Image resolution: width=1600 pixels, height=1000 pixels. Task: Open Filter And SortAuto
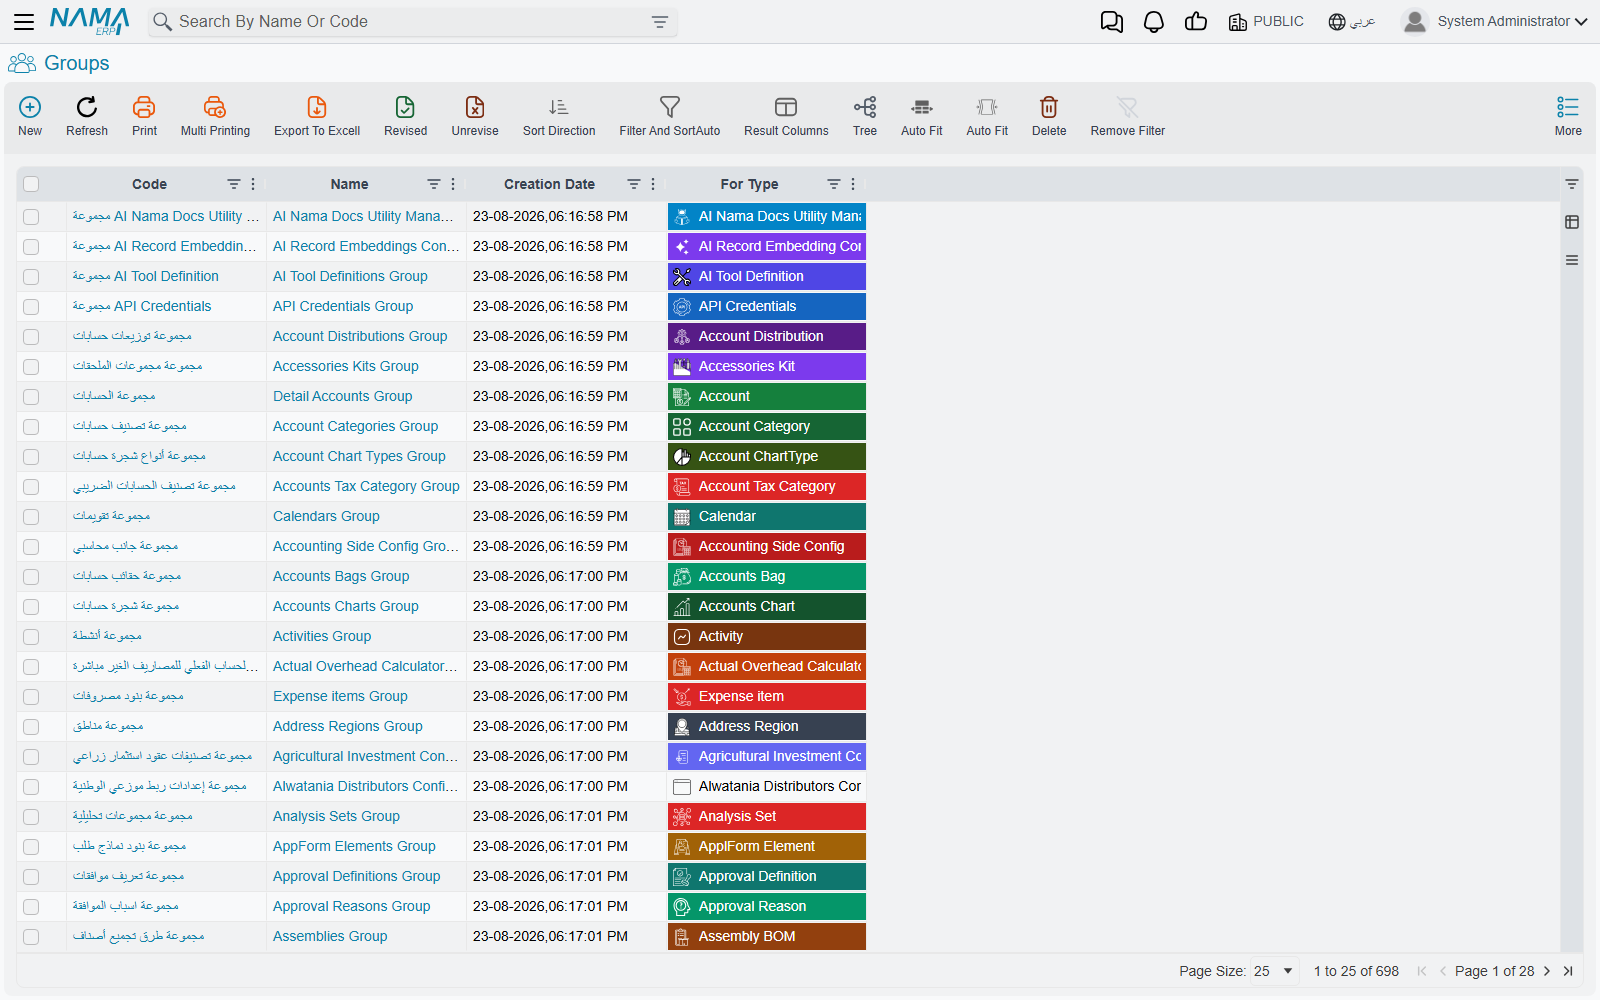click(670, 116)
